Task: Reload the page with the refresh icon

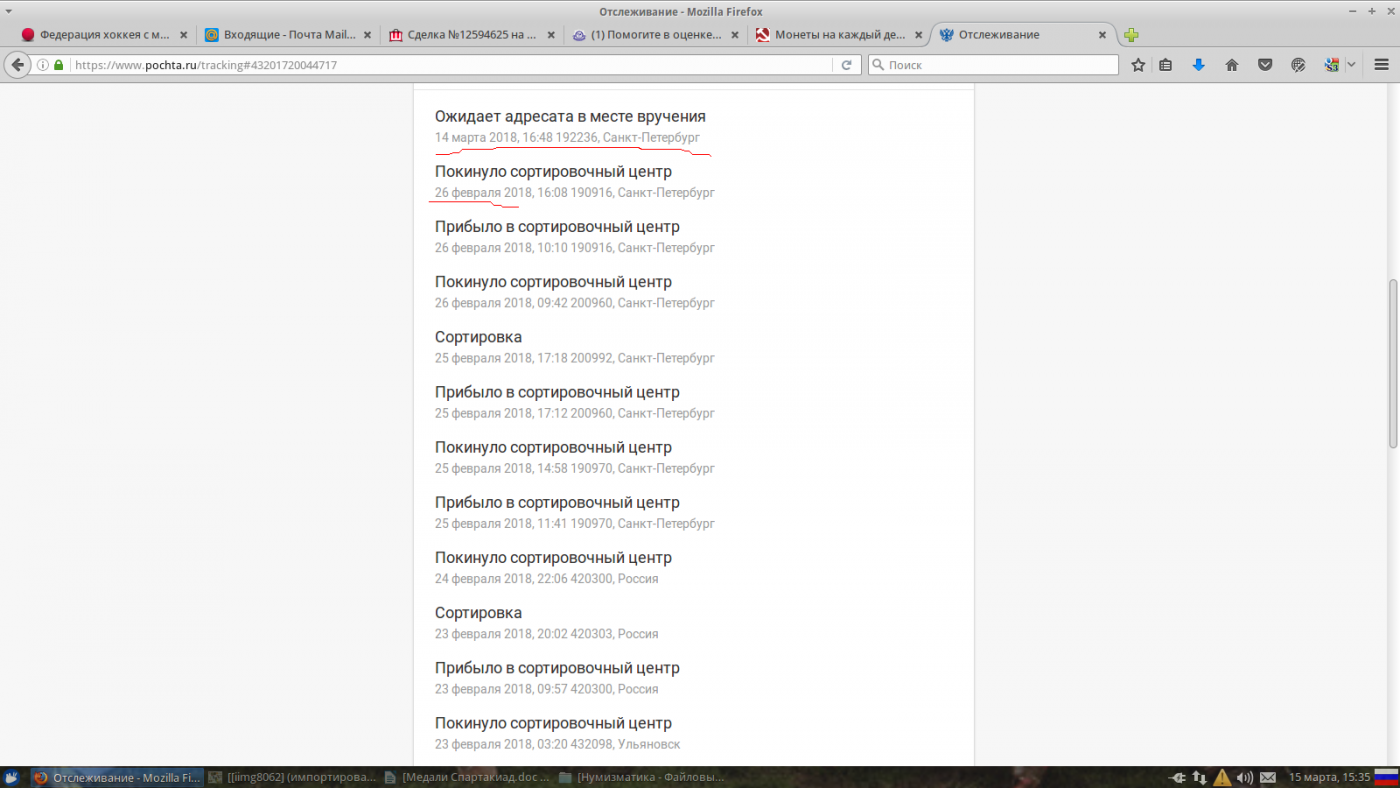Action: pyautogui.click(x=846, y=65)
